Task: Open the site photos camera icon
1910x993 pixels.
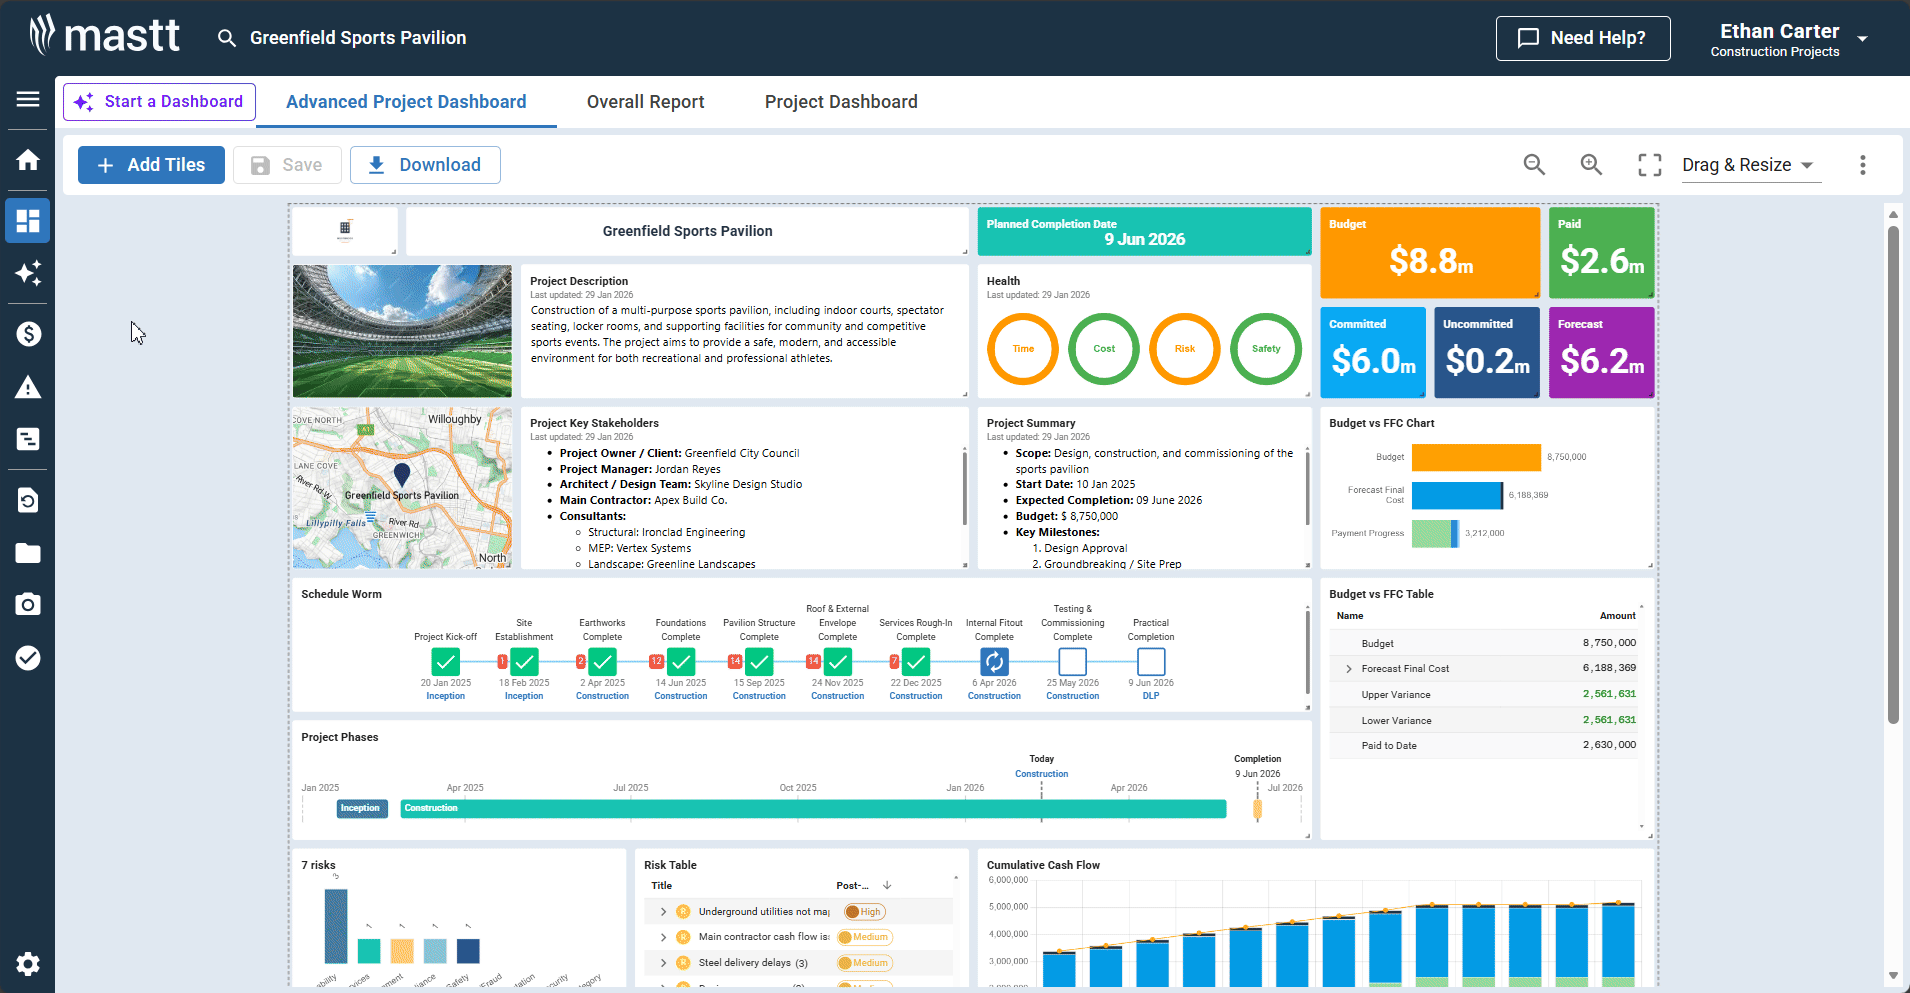Action: tap(27, 604)
